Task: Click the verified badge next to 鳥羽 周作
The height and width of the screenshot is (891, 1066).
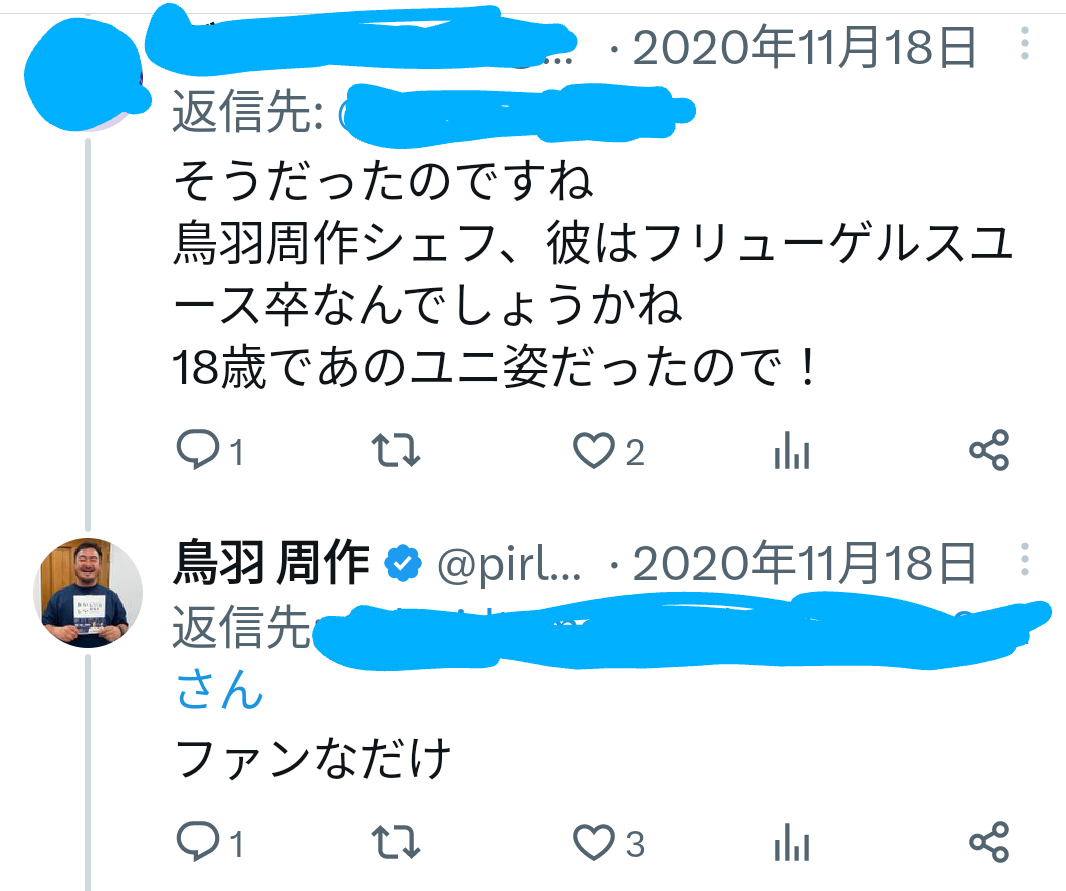Action: [x=403, y=563]
